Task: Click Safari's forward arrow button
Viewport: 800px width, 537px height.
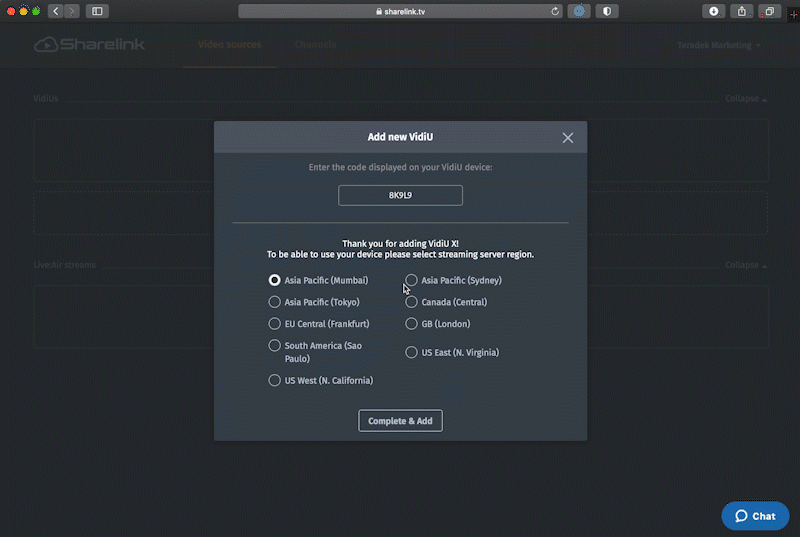Action: [72, 11]
